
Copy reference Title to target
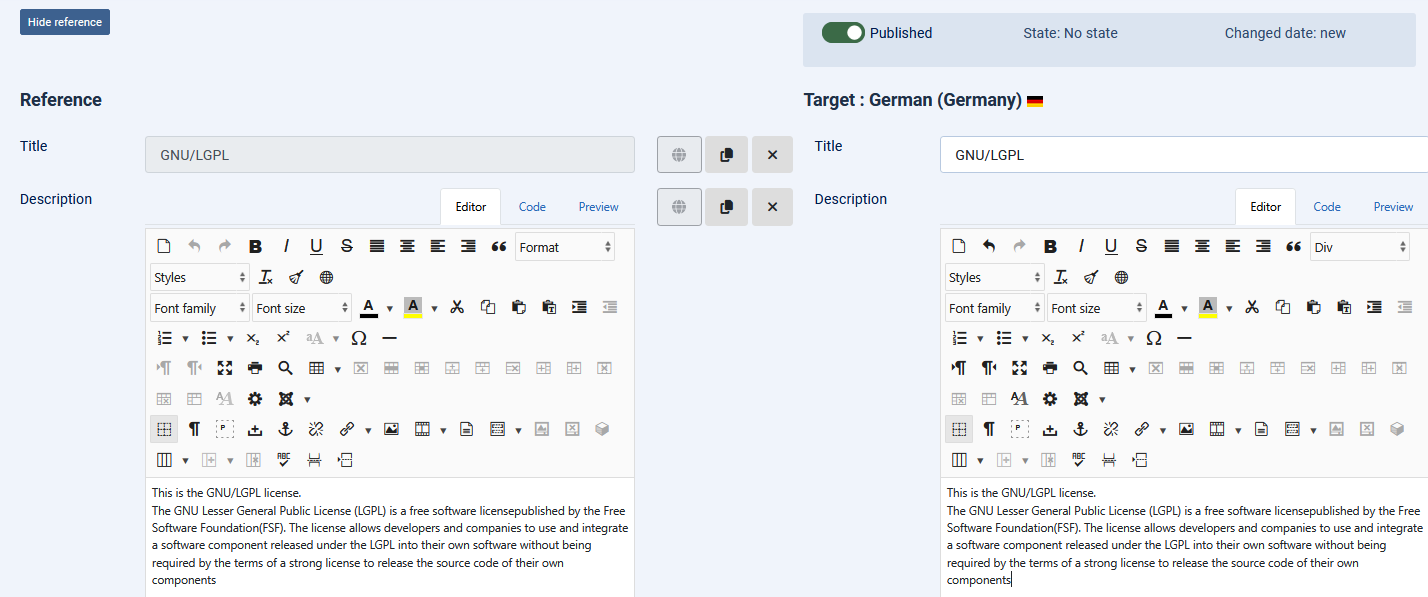tap(726, 155)
